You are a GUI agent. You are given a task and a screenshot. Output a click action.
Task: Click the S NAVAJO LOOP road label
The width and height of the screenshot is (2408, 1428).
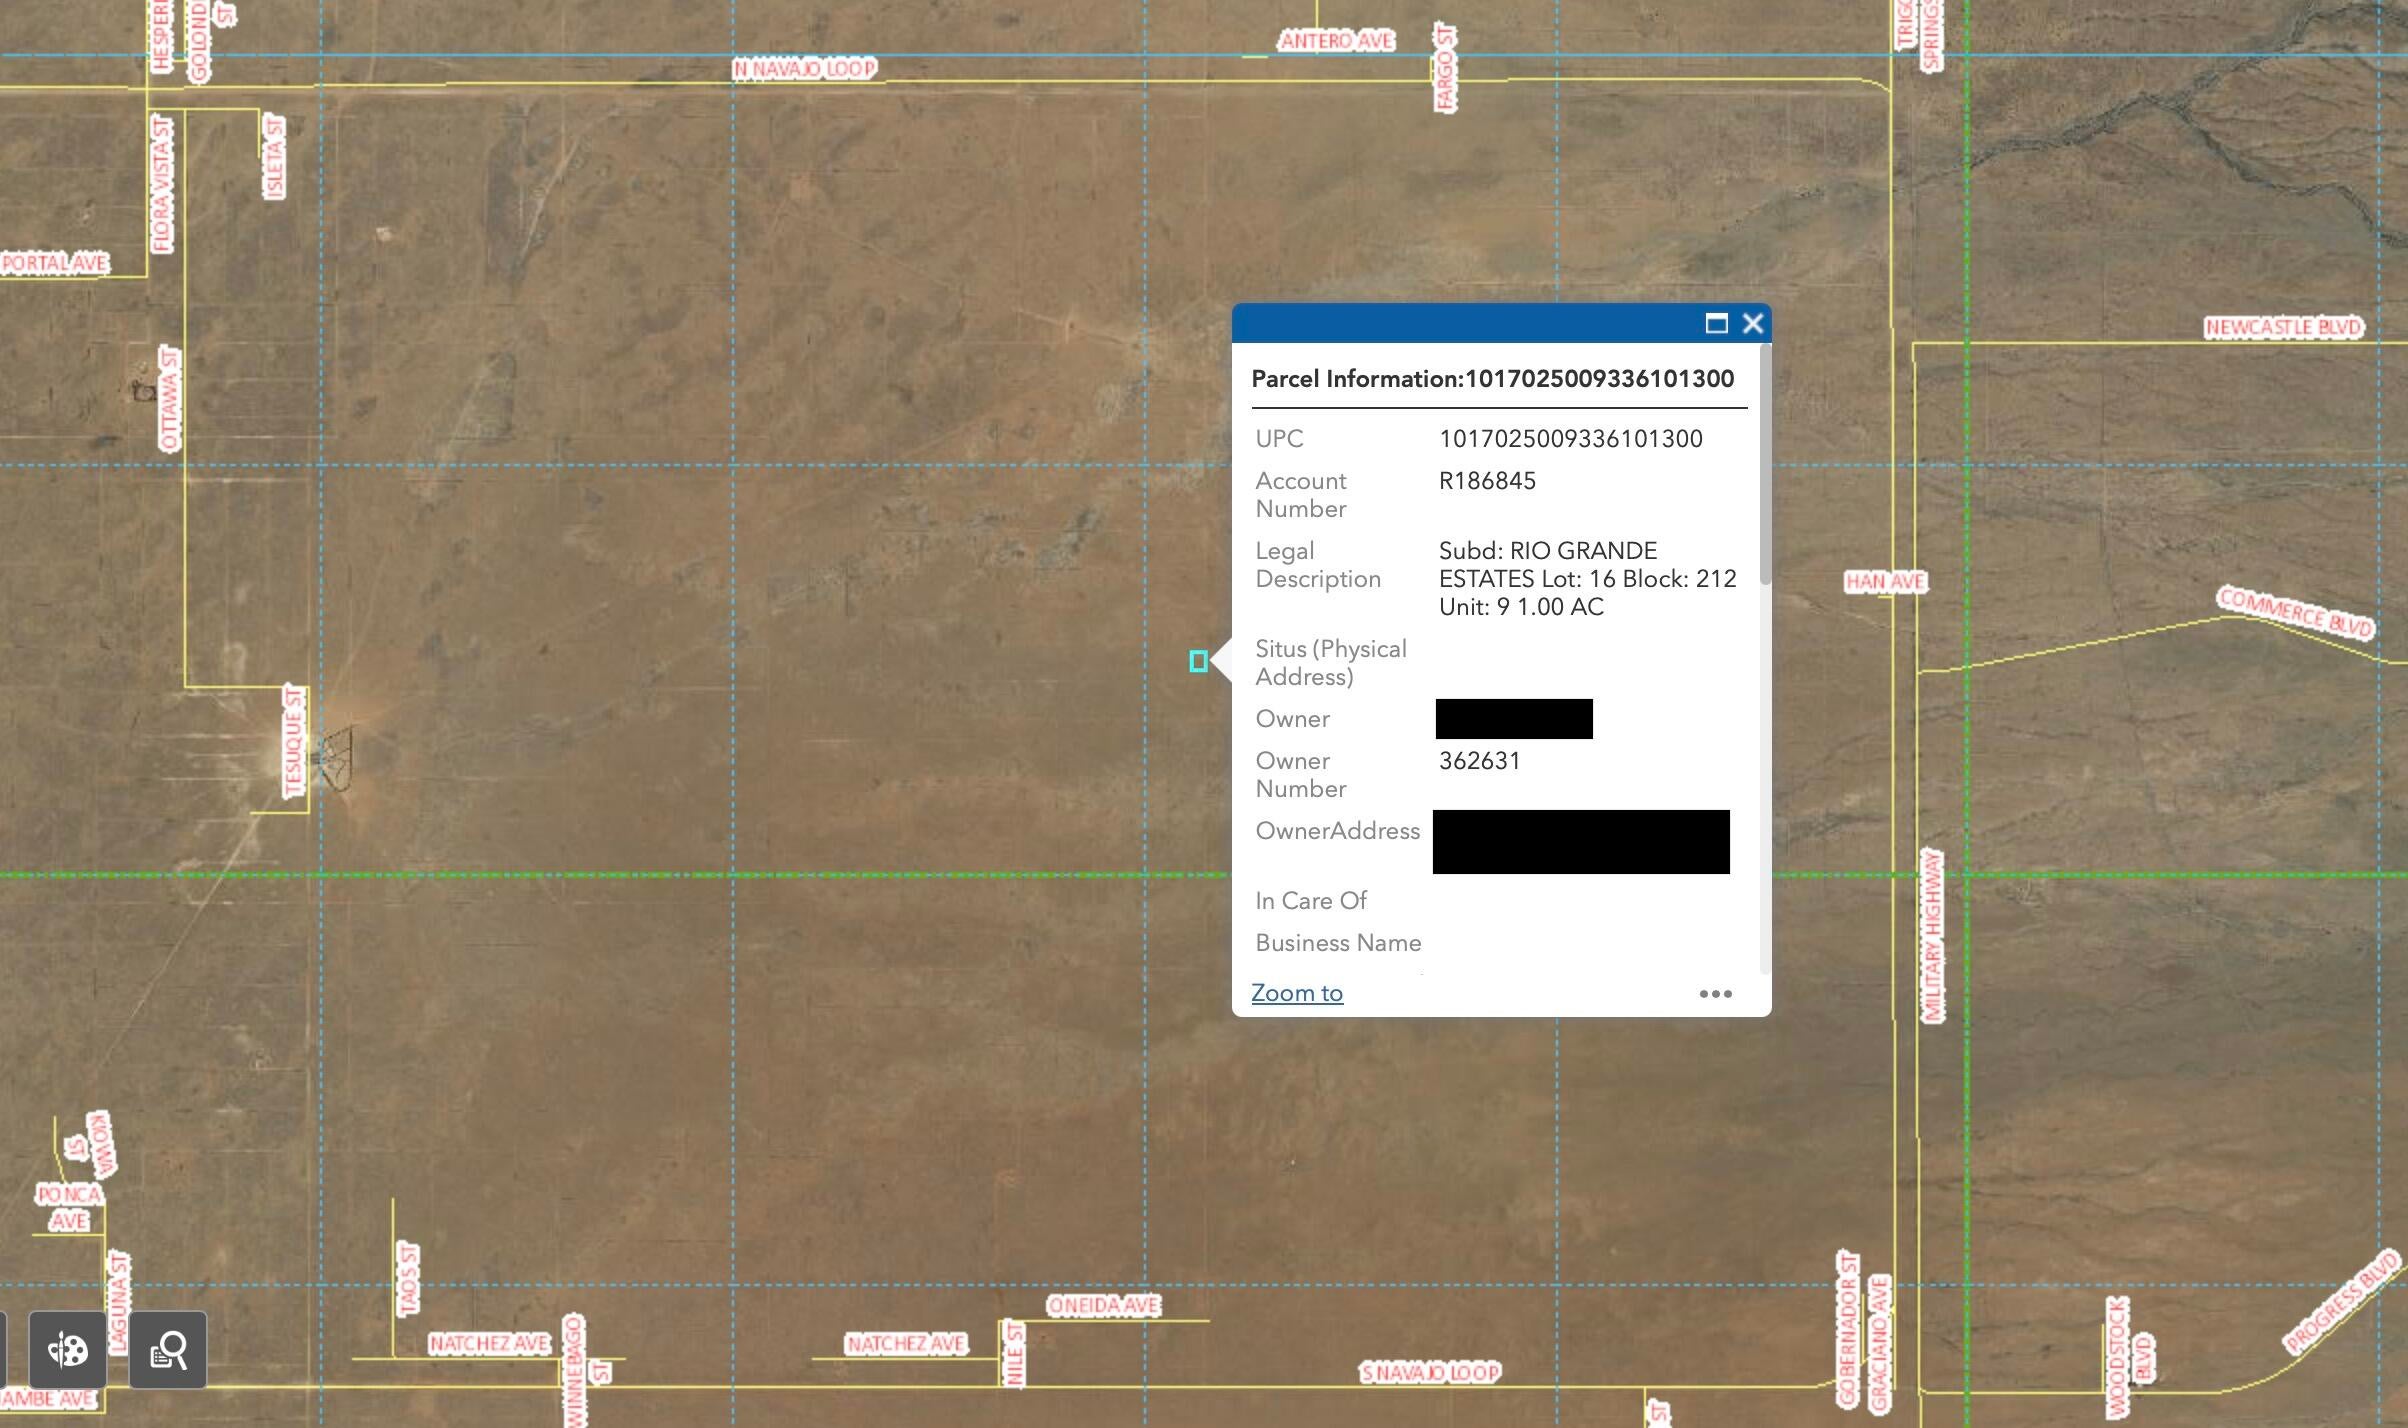point(1430,1372)
